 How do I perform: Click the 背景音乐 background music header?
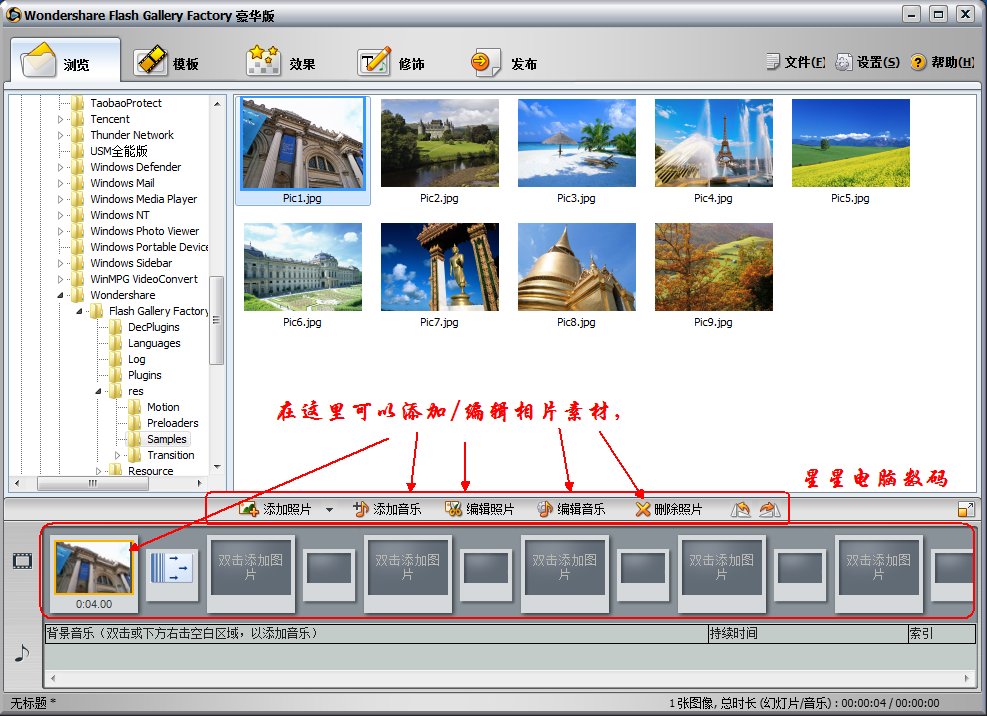tap(376, 634)
